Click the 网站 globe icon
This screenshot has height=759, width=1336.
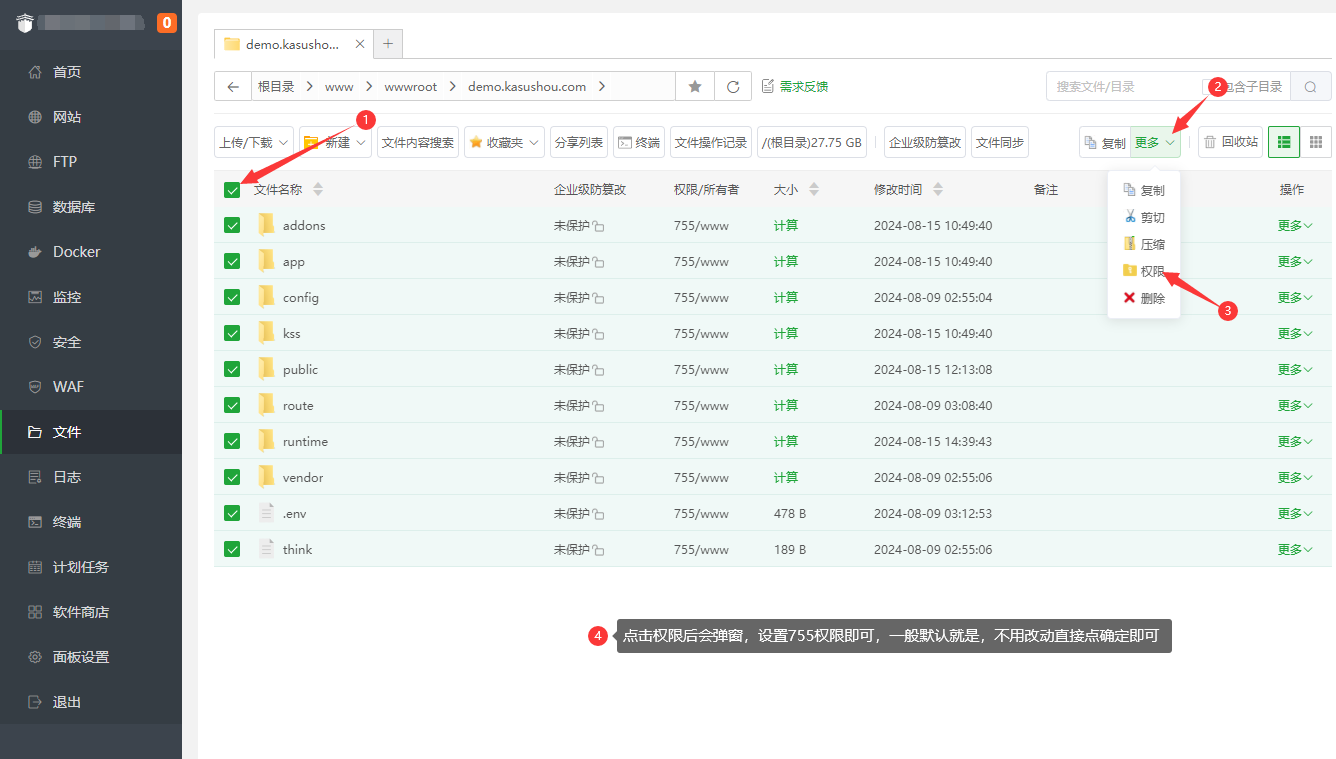click(35, 117)
